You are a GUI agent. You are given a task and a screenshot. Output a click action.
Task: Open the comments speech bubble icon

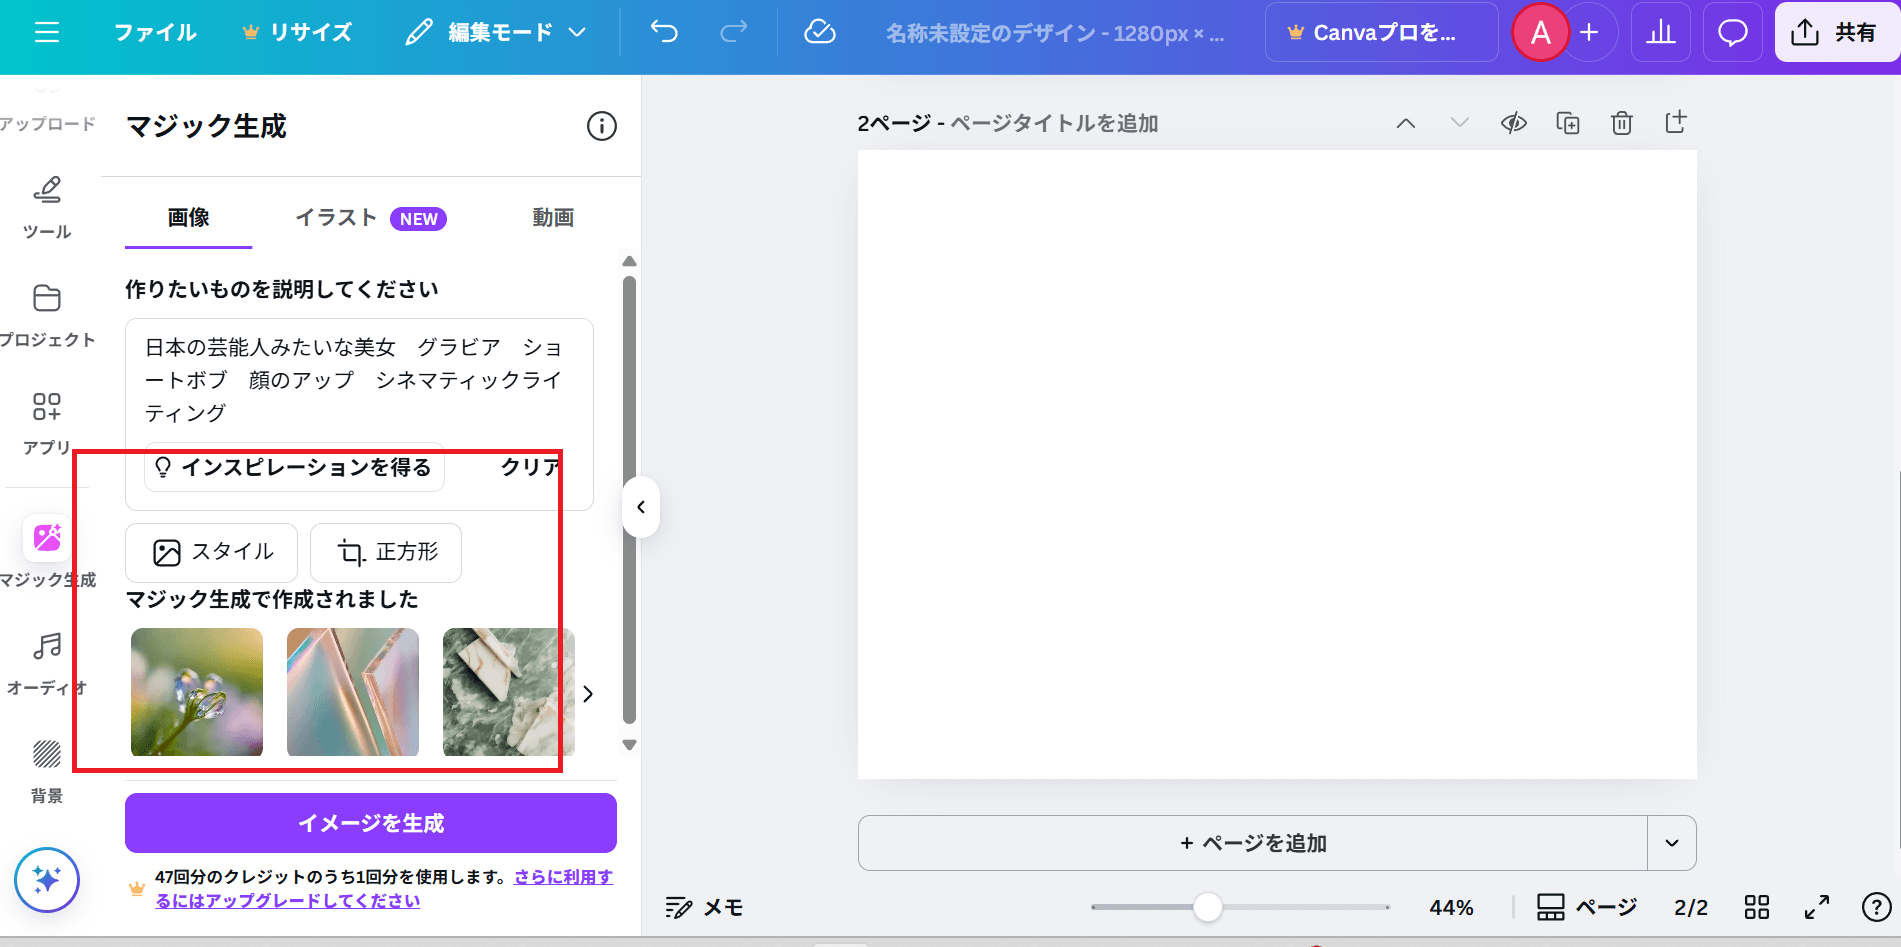click(1732, 32)
